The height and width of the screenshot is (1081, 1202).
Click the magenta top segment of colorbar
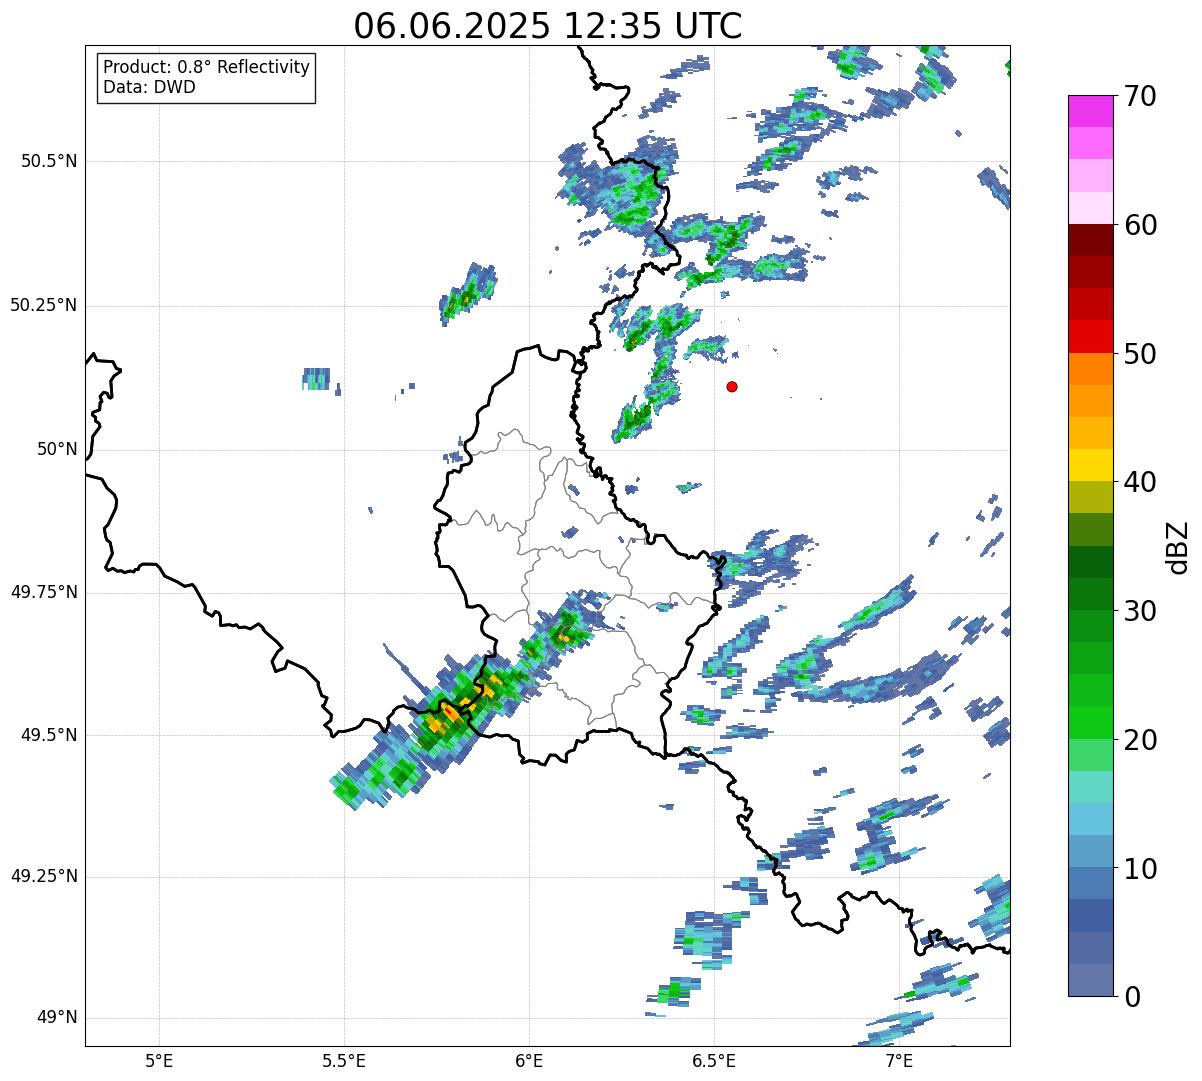click(x=1090, y=111)
